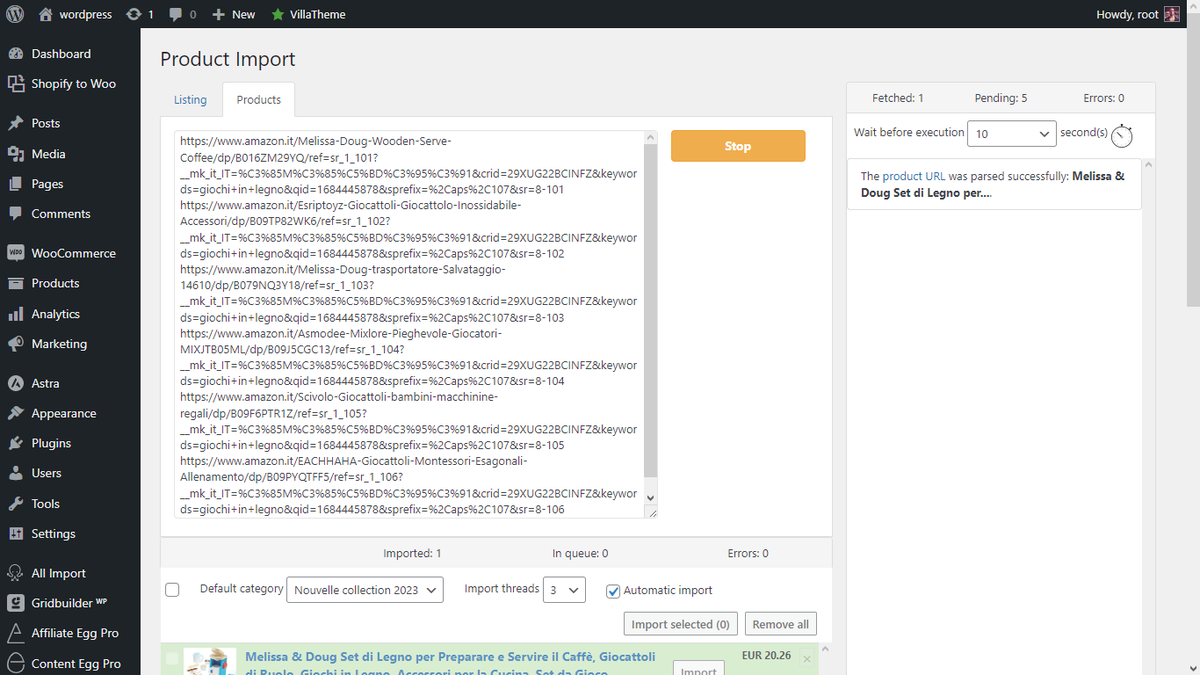Screen dimensions: 1200x675
Task: Tick the Melissa & Doug product checkbox
Action: point(172,658)
